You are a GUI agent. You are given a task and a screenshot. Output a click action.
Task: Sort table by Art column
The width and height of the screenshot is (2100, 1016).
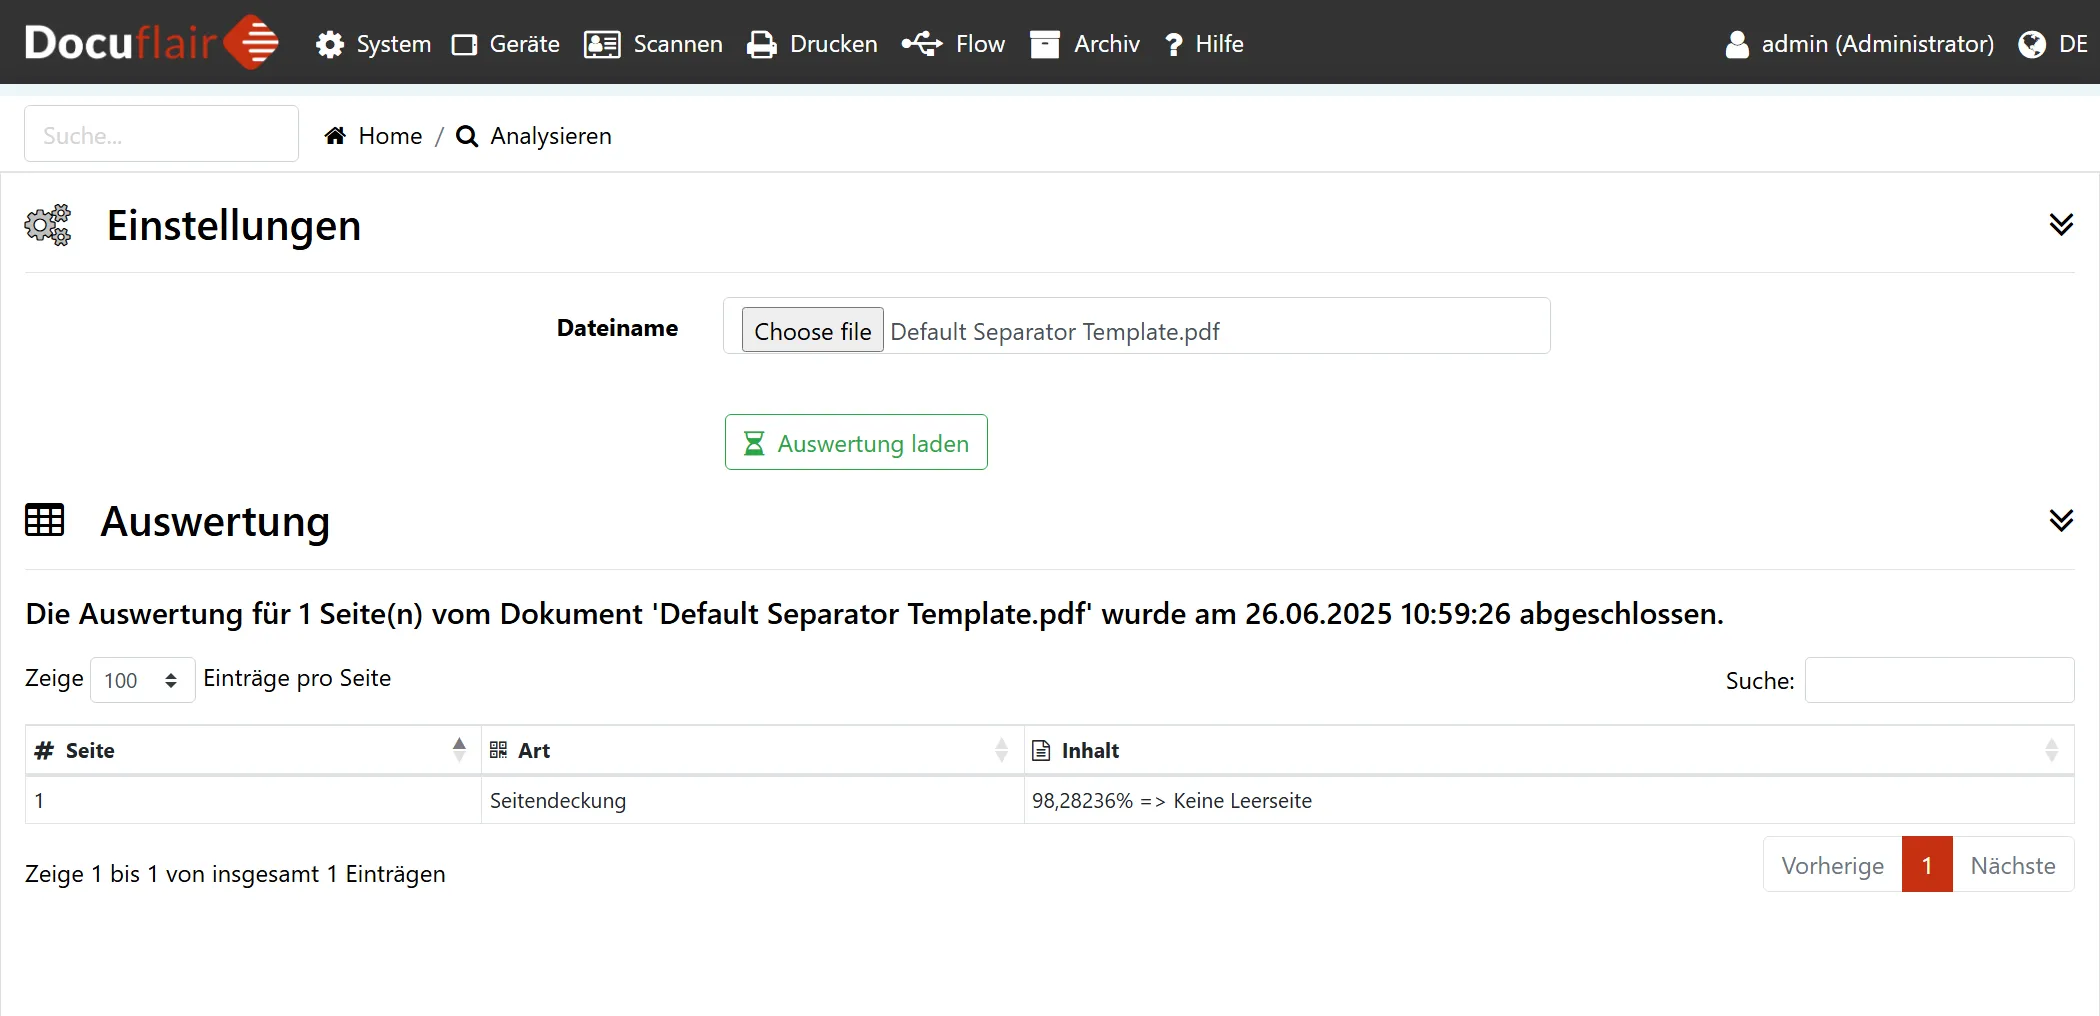click(752, 750)
